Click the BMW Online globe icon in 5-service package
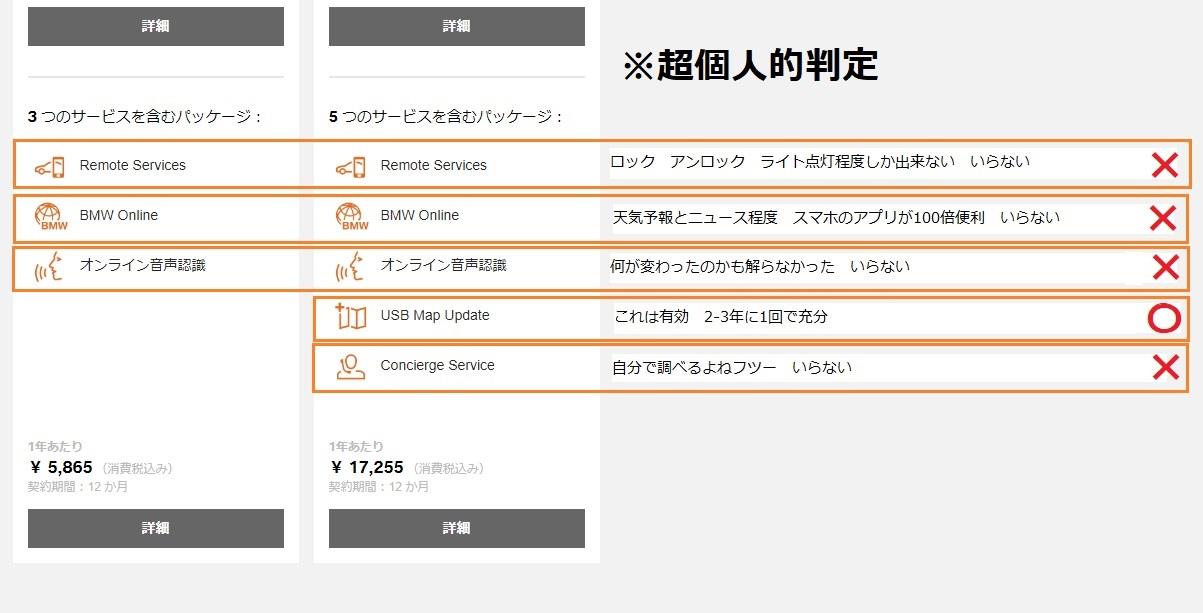 coord(350,217)
